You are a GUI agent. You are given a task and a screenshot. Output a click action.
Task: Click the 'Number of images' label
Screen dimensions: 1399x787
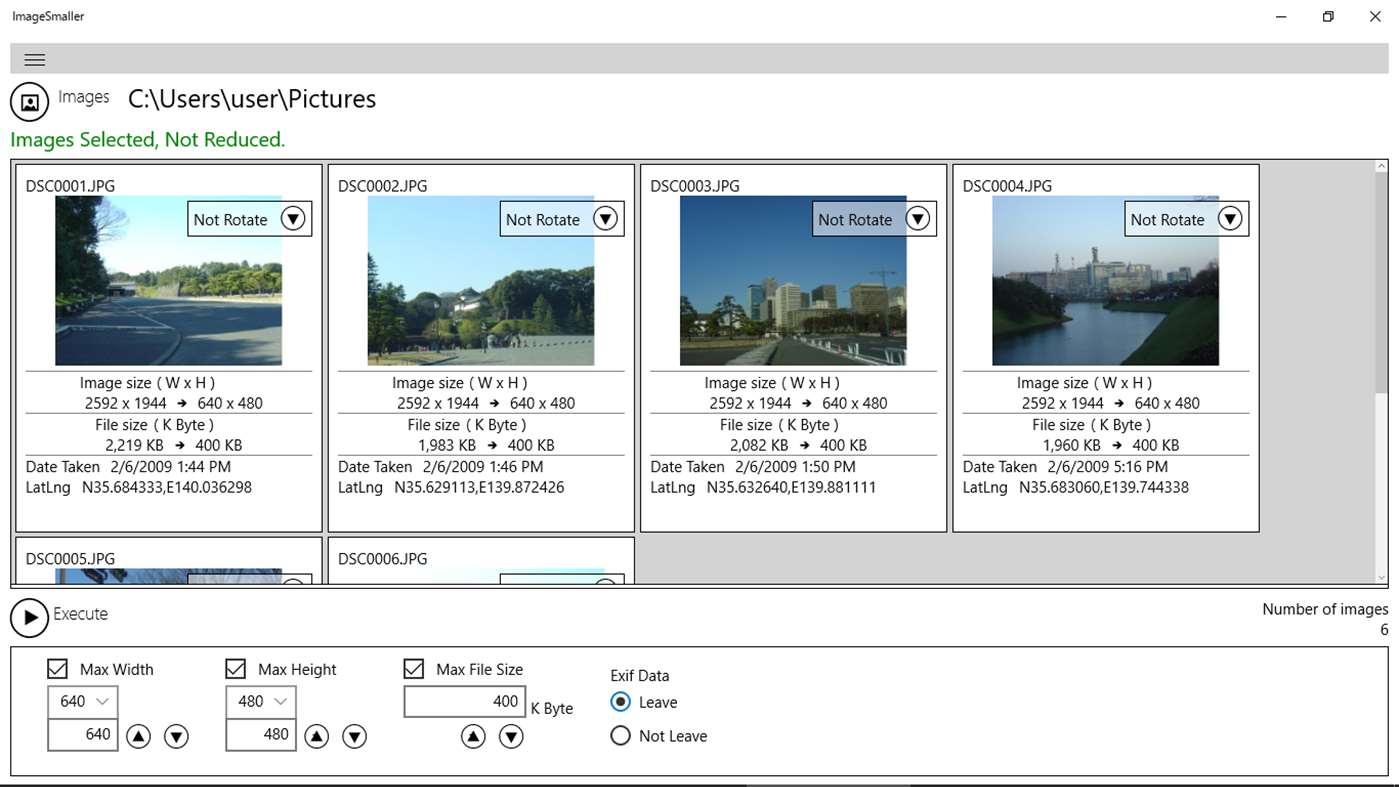(x=1325, y=609)
